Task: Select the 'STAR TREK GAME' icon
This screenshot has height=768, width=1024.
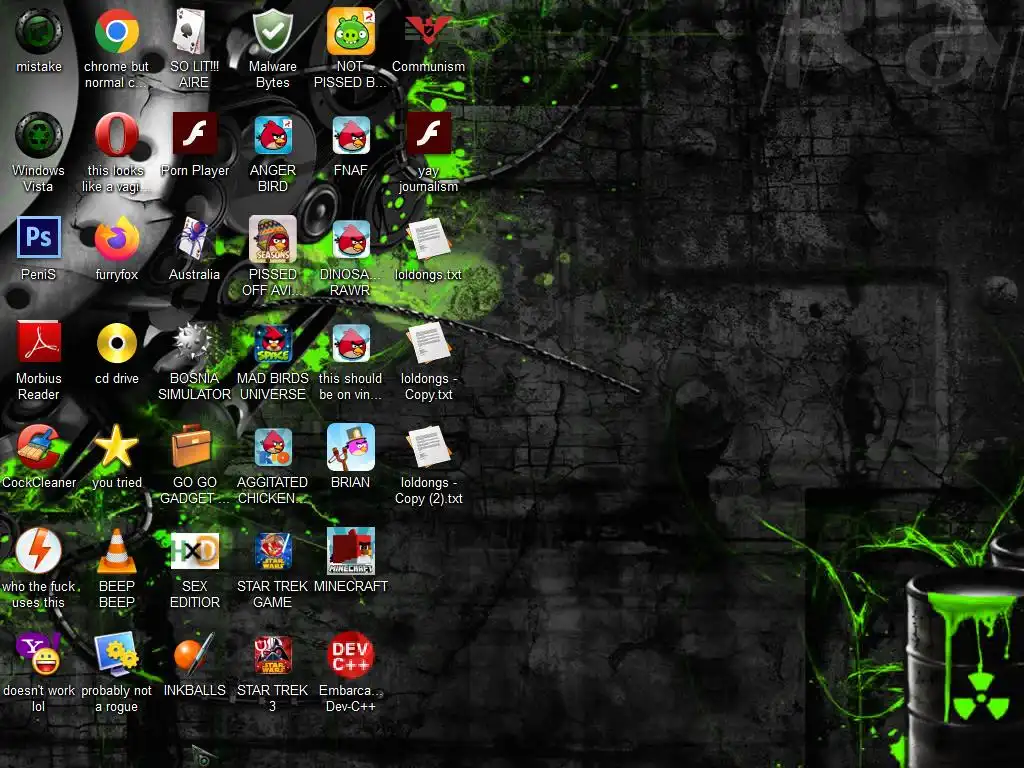Action: [x=272, y=551]
